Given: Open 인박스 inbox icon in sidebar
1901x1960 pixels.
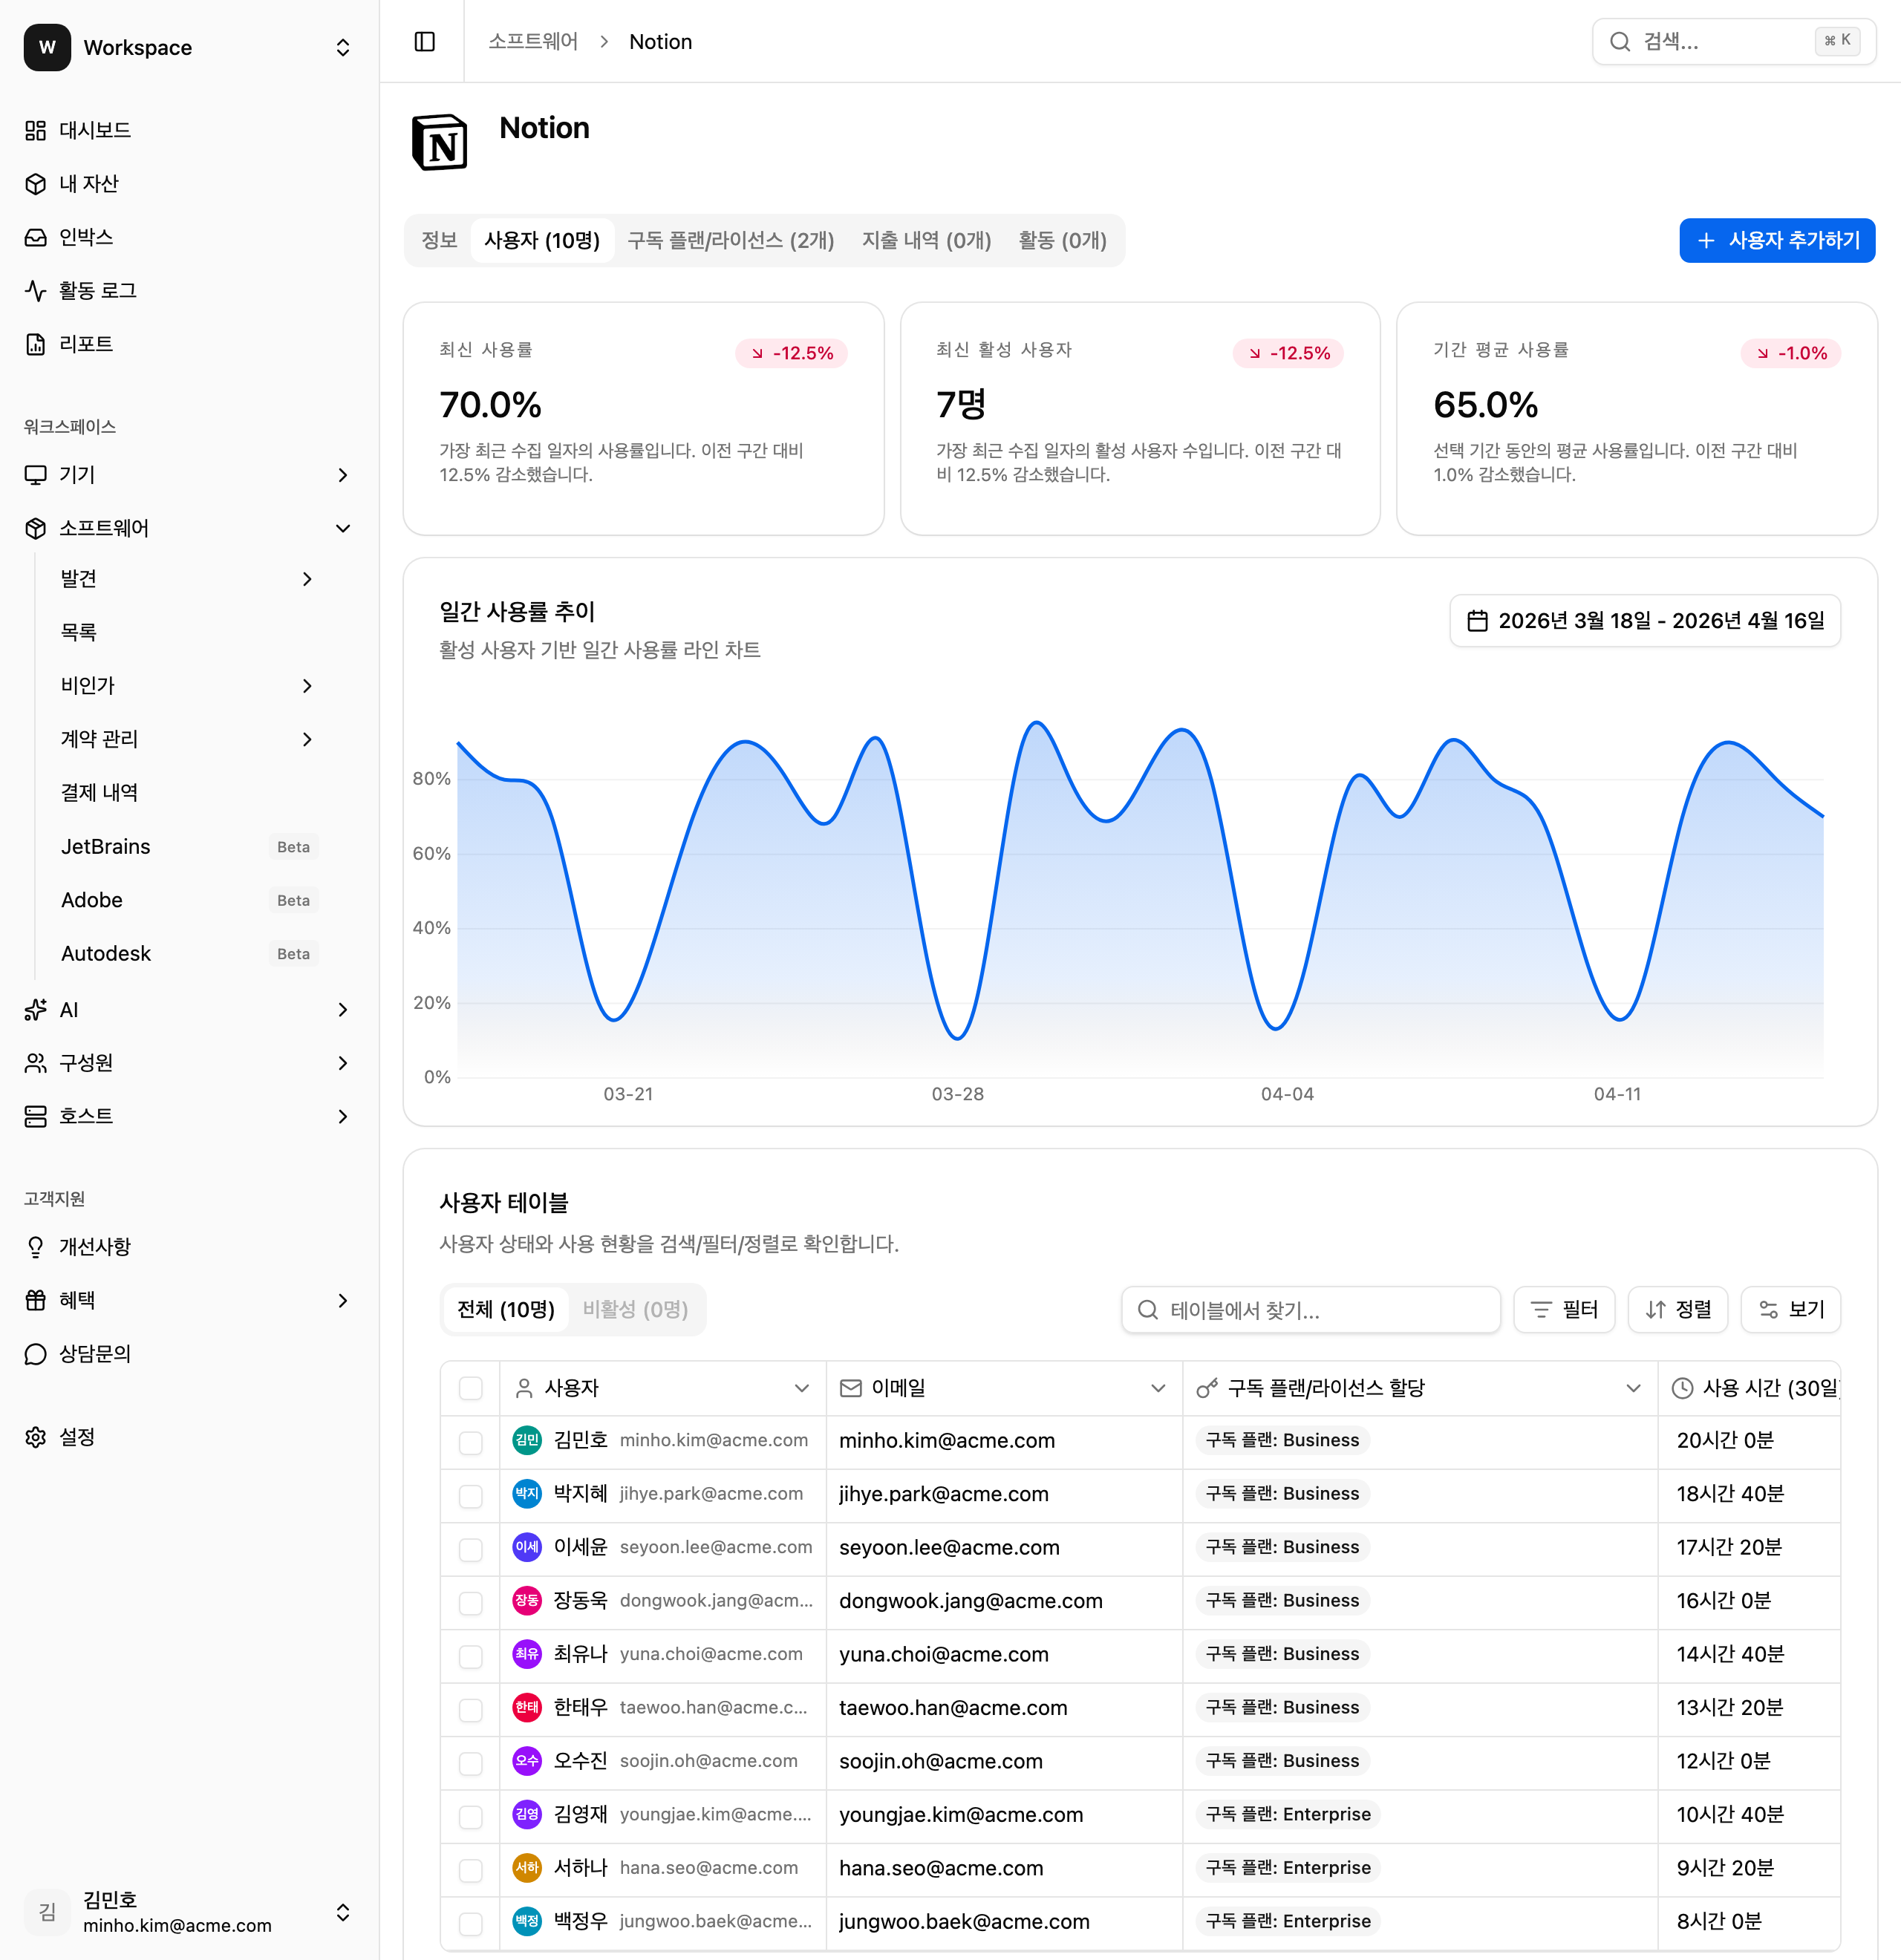Looking at the screenshot, I should click(36, 238).
